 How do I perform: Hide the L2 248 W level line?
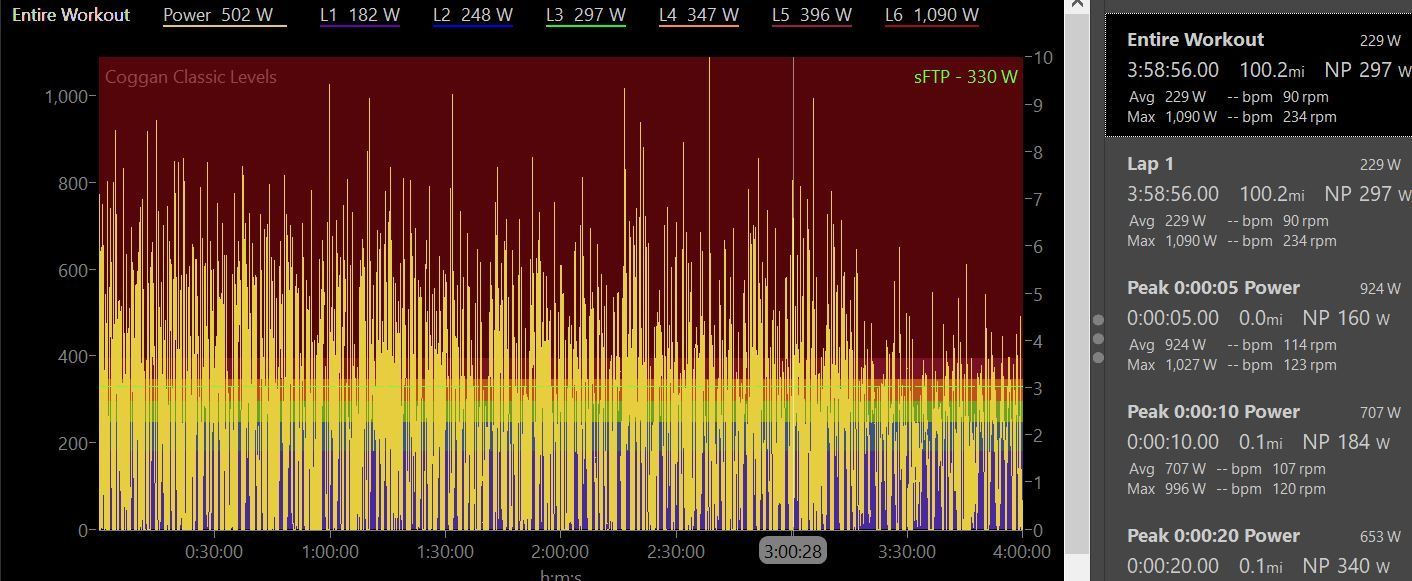click(472, 15)
